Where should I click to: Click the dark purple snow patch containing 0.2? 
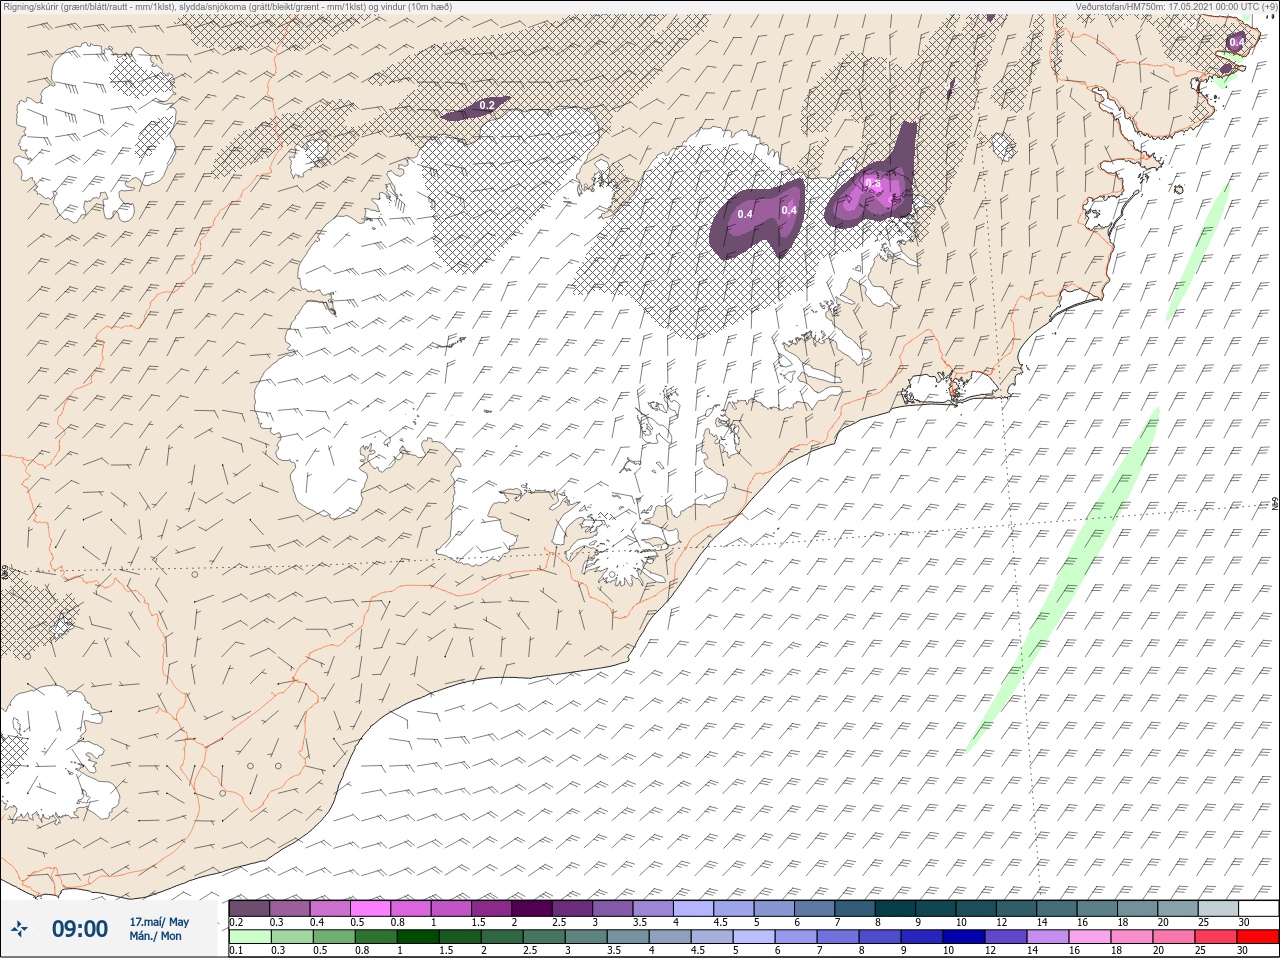click(x=476, y=108)
